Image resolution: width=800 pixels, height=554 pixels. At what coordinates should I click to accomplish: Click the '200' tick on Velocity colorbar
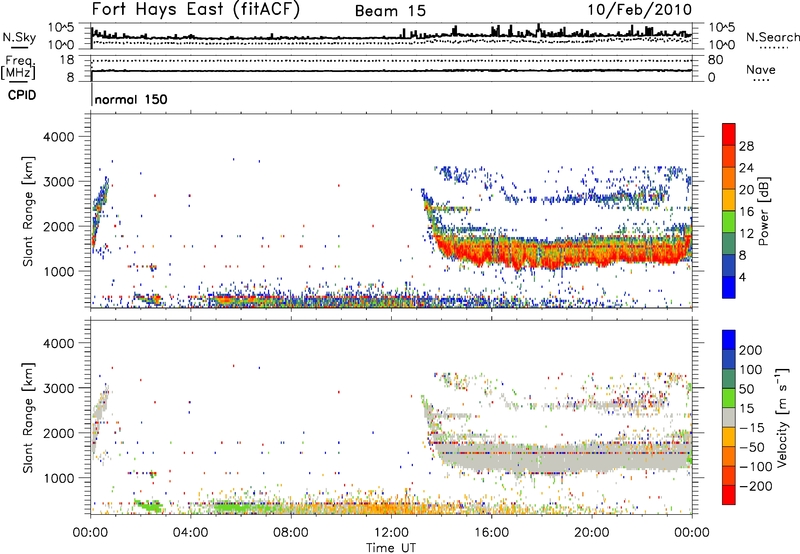pyautogui.click(x=751, y=350)
